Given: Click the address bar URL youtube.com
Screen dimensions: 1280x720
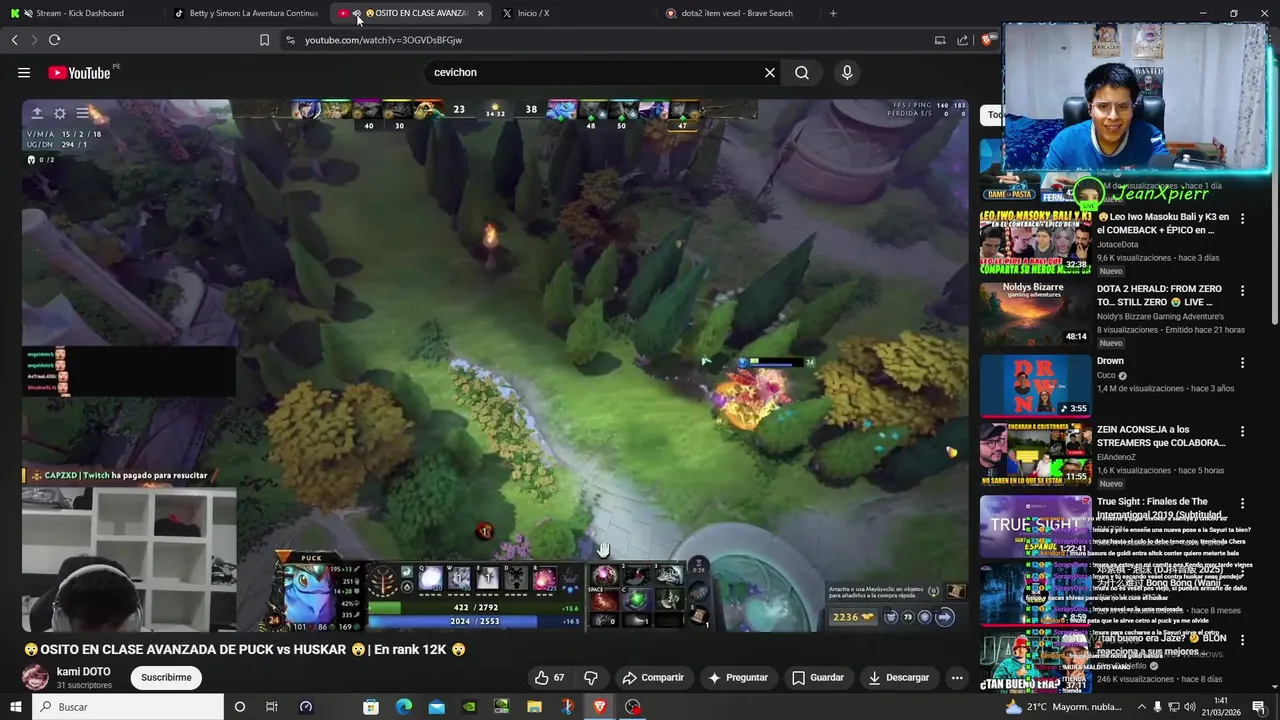Looking at the screenshot, I should click(x=383, y=40).
